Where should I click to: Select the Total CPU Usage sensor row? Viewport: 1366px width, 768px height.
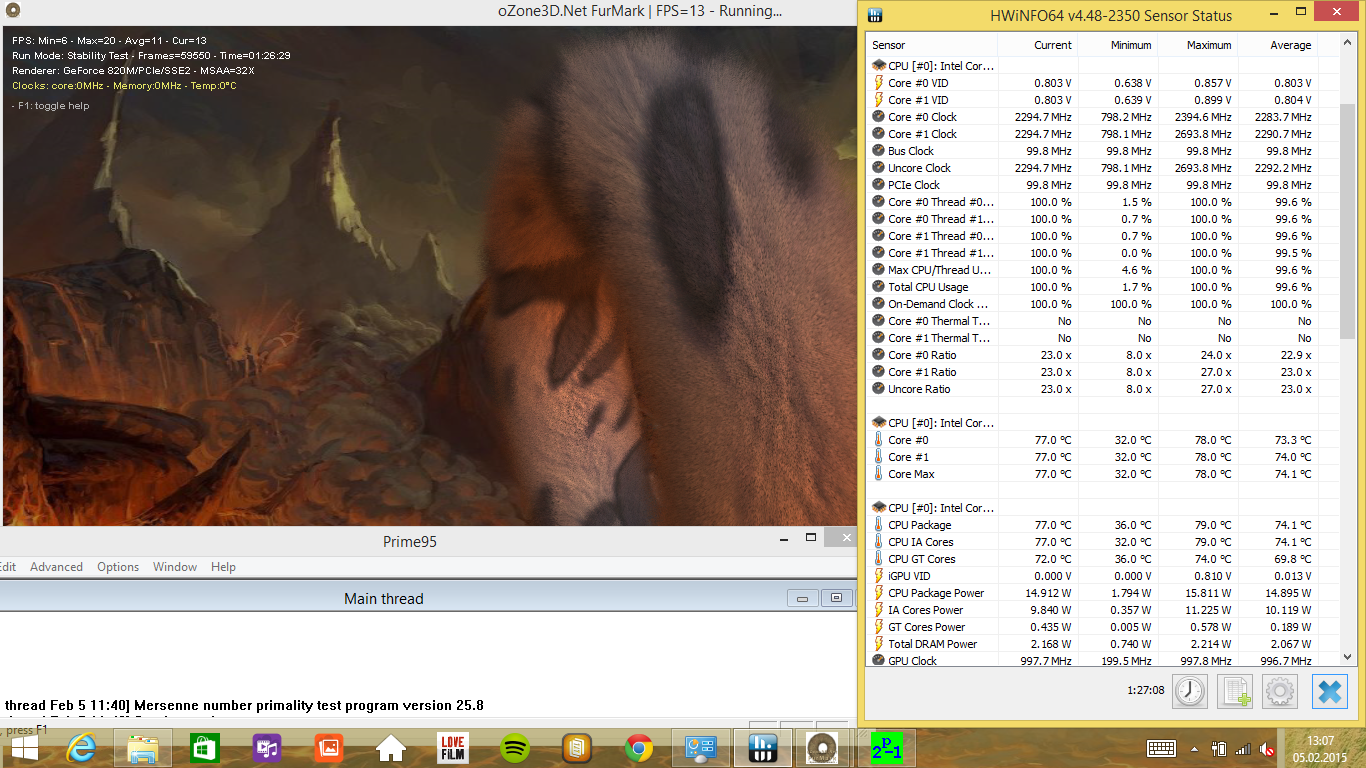click(x=1092, y=287)
